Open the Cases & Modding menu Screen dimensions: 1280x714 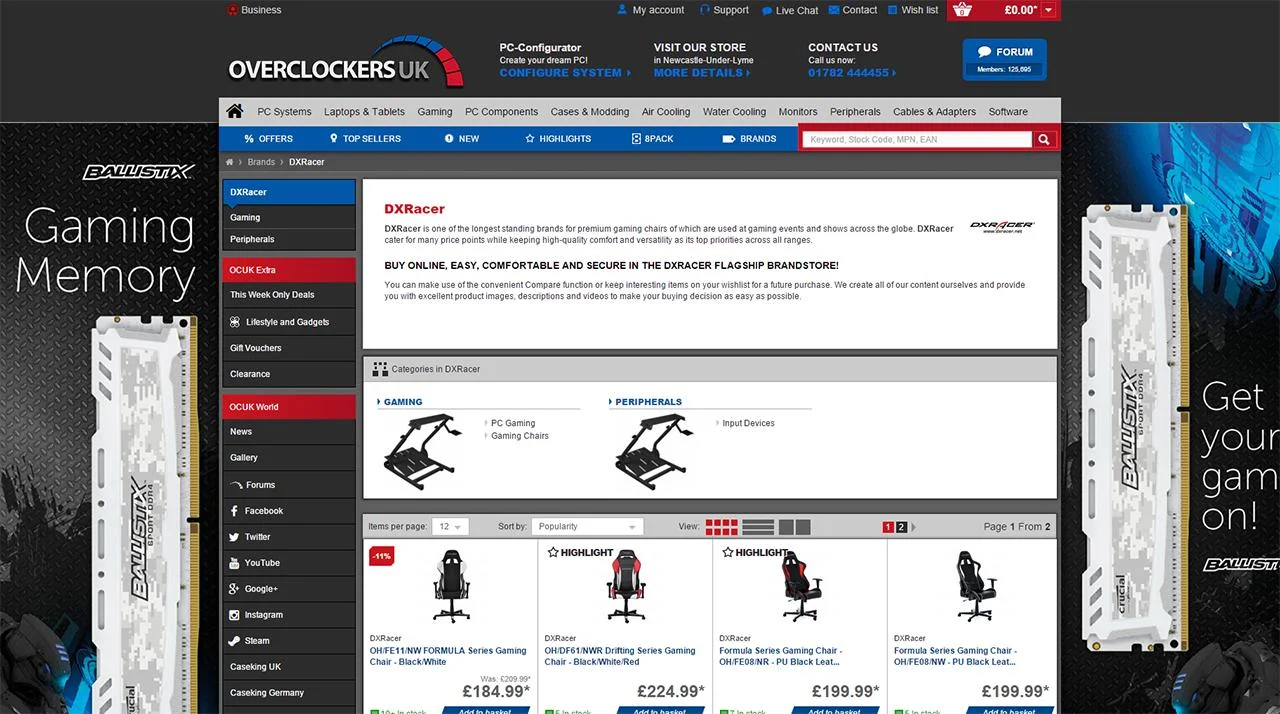[x=590, y=112]
